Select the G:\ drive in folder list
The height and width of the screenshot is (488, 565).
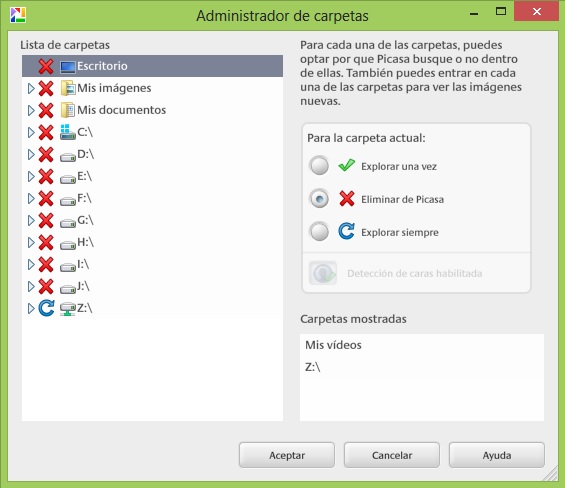tap(152, 220)
